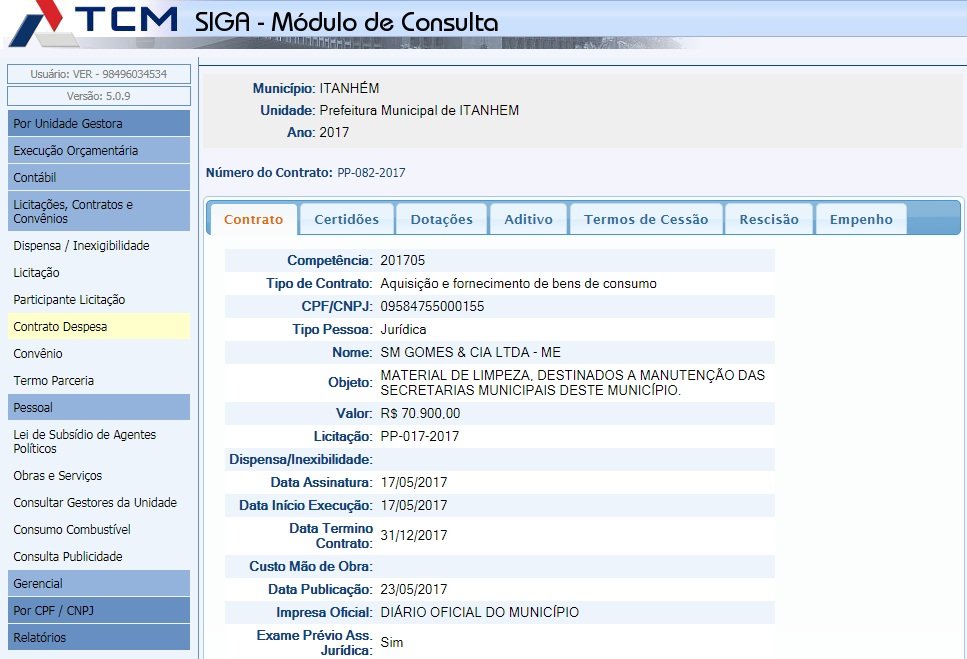Open Obras e Serviços in the sidebar

[x=57, y=476]
